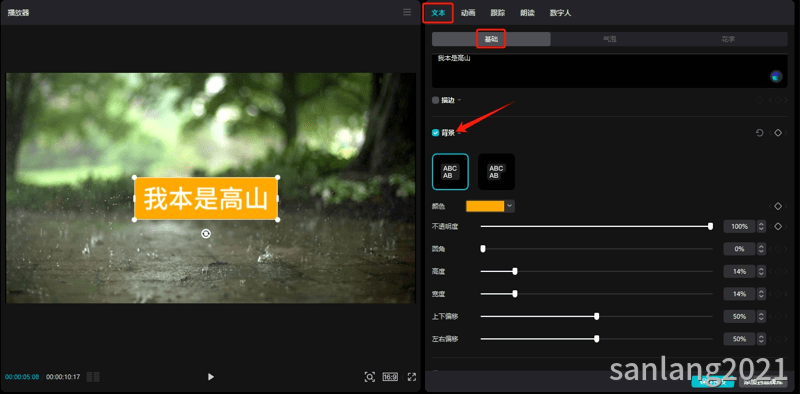This screenshot has height=394, width=800.
Task: Click the 不透明度 opacity slider
Action: click(x=596, y=226)
